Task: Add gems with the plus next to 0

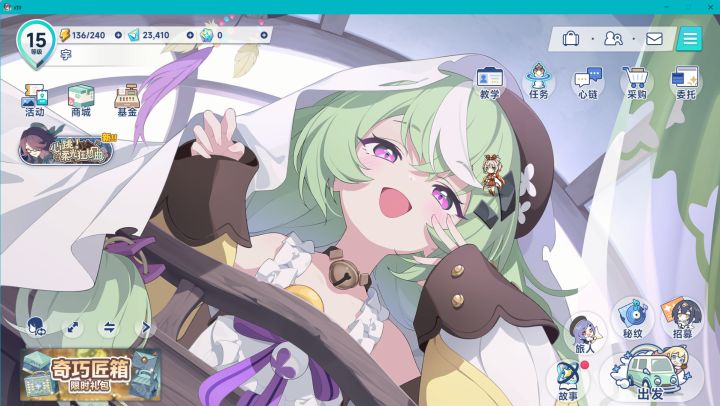Action: coord(264,35)
